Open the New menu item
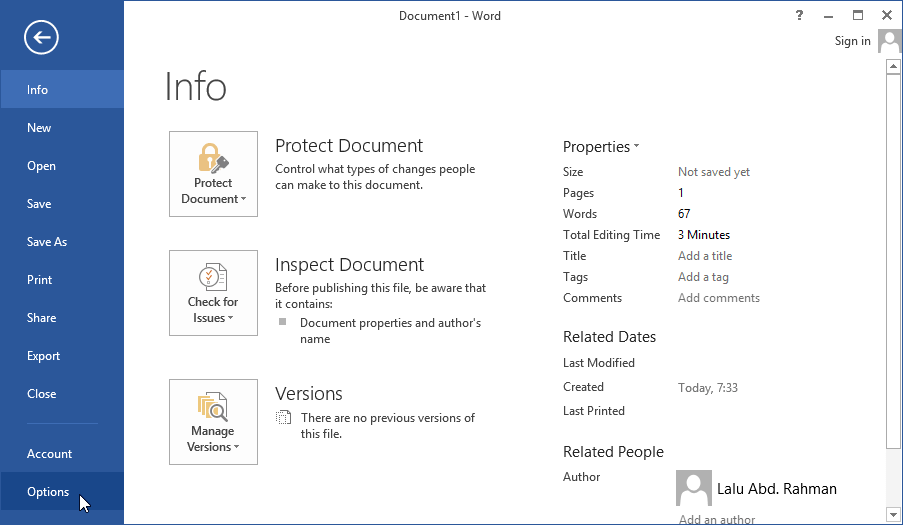This screenshot has height=525, width=903. pyautogui.click(x=62, y=127)
